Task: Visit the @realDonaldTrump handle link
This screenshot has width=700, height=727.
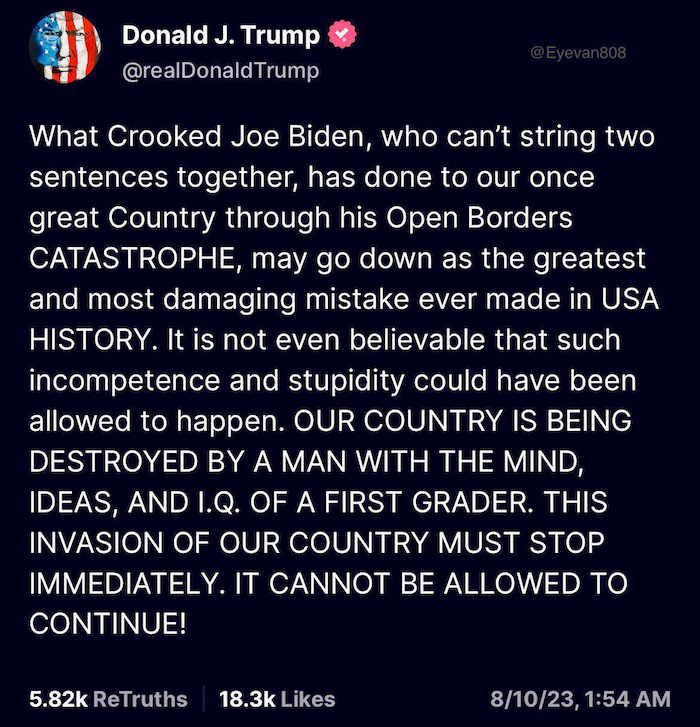Action: point(221,71)
